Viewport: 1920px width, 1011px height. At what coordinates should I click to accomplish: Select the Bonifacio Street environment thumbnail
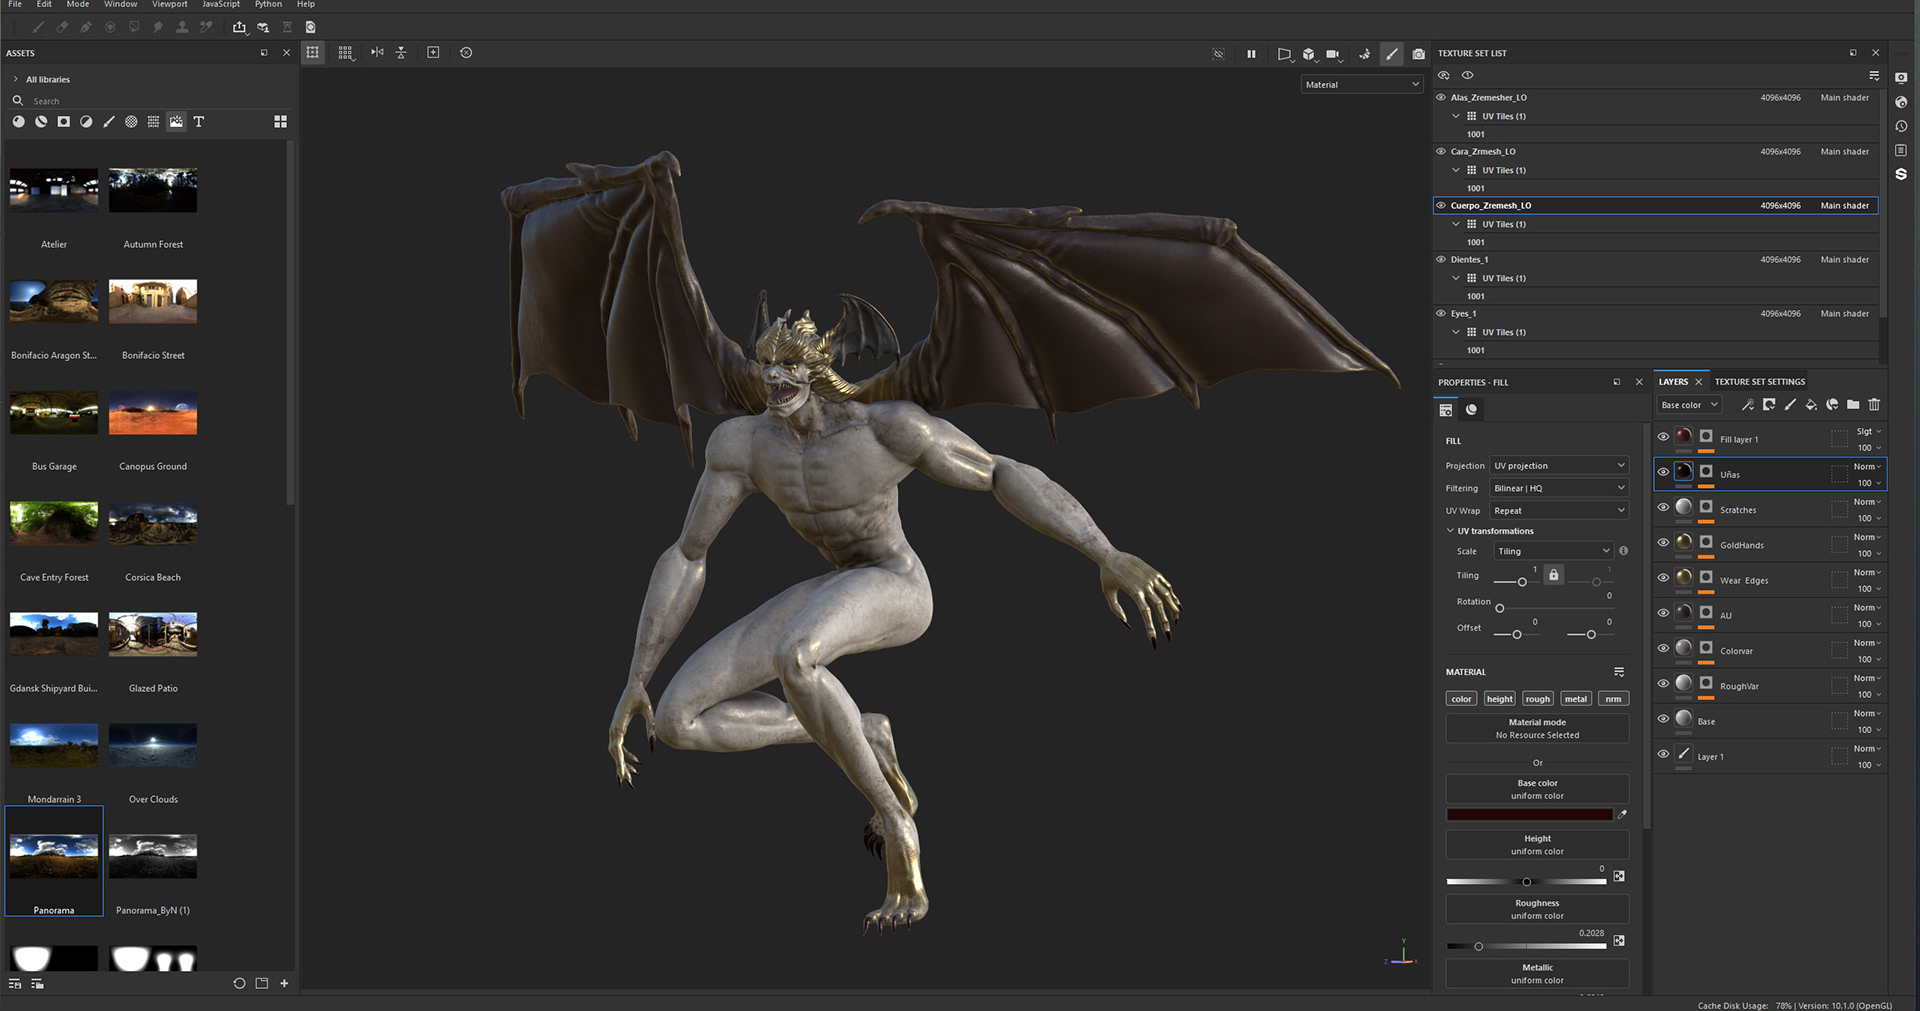point(153,302)
